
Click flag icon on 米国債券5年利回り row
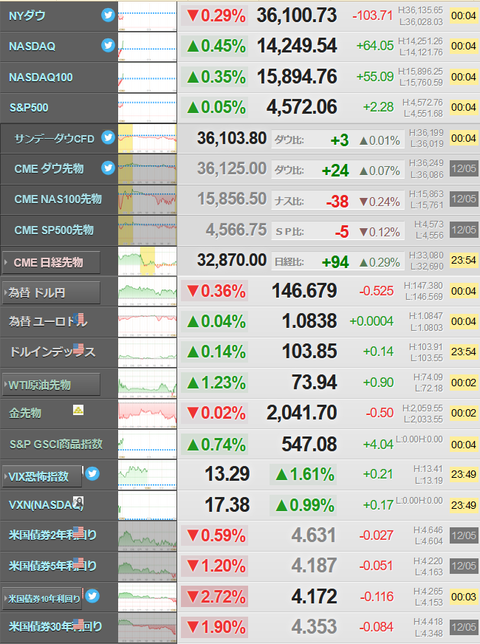pyautogui.click(x=78, y=562)
